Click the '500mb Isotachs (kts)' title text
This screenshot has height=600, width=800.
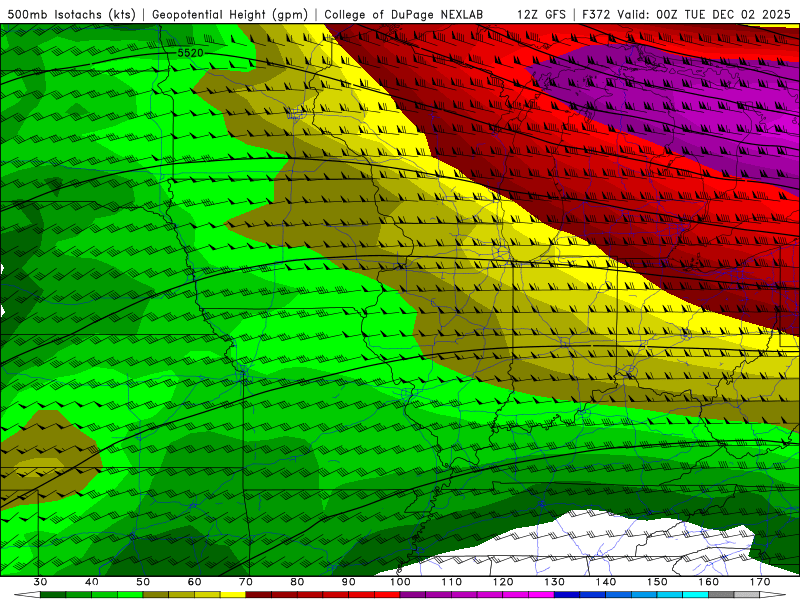(x=71, y=14)
